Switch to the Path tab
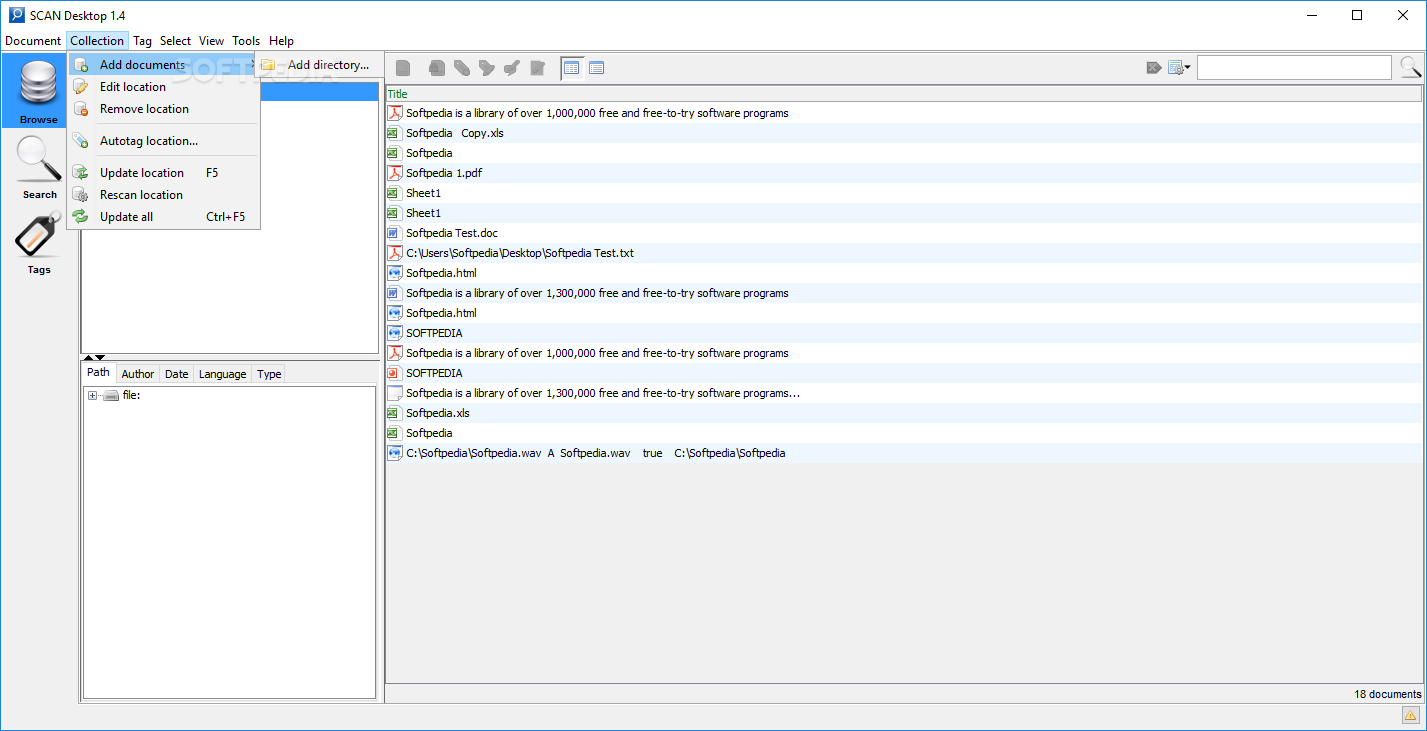The image size is (1427, 731). [x=98, y=373]
